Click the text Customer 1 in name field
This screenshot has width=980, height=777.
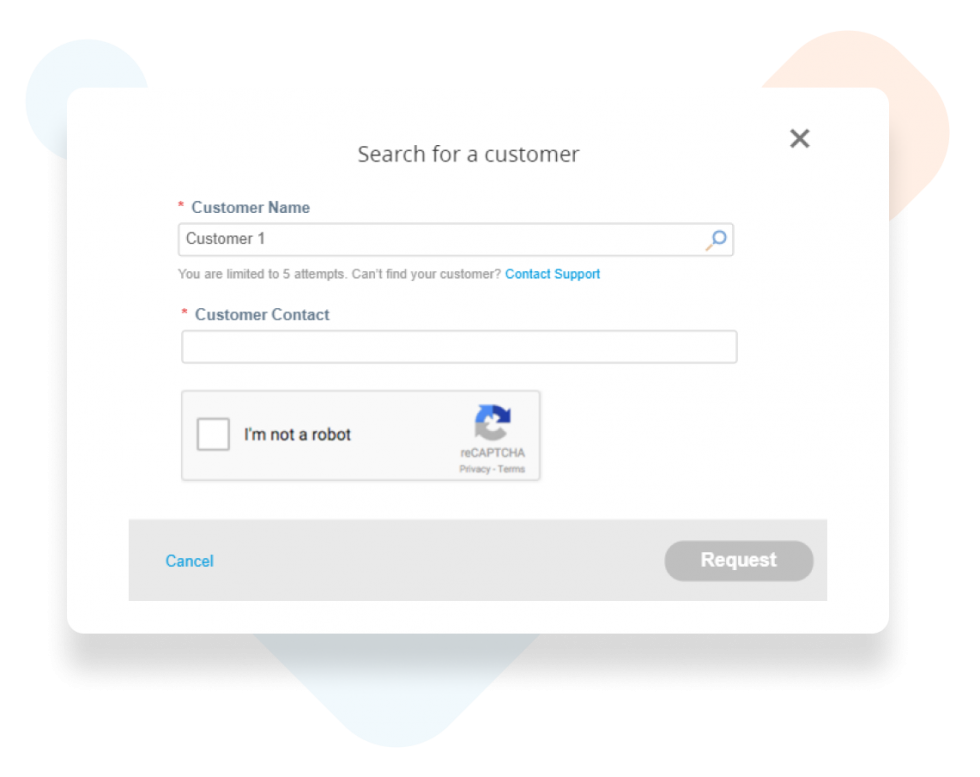(226, 239)
